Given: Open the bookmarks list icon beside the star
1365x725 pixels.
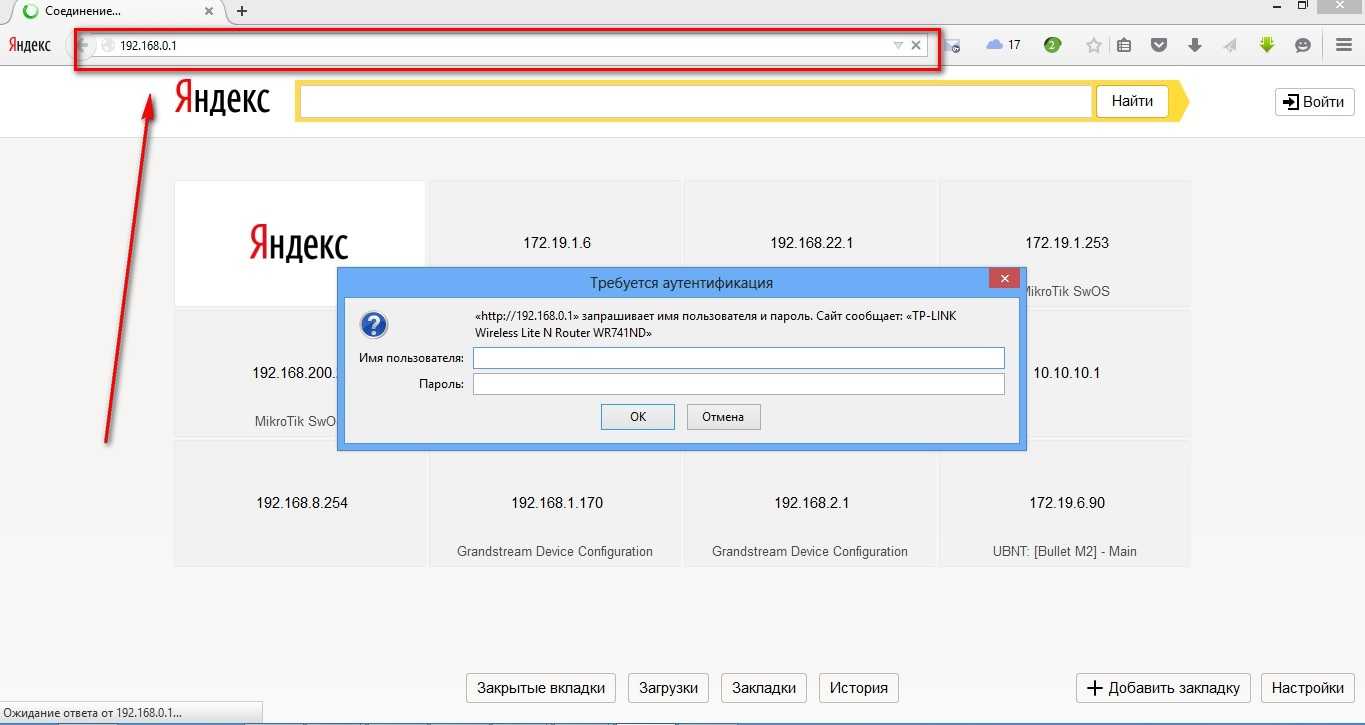Looking at the screenshot, I should (1124, 45).
